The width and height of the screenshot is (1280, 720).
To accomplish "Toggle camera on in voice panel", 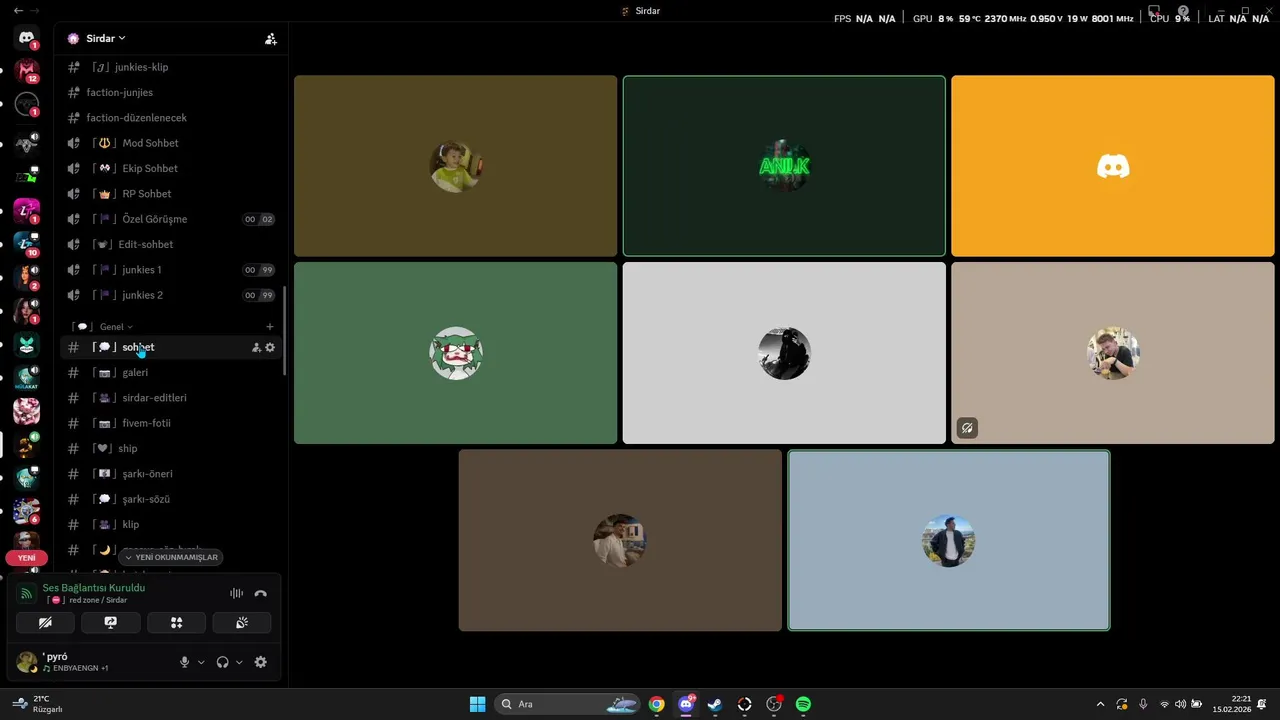I will [45, 622].
